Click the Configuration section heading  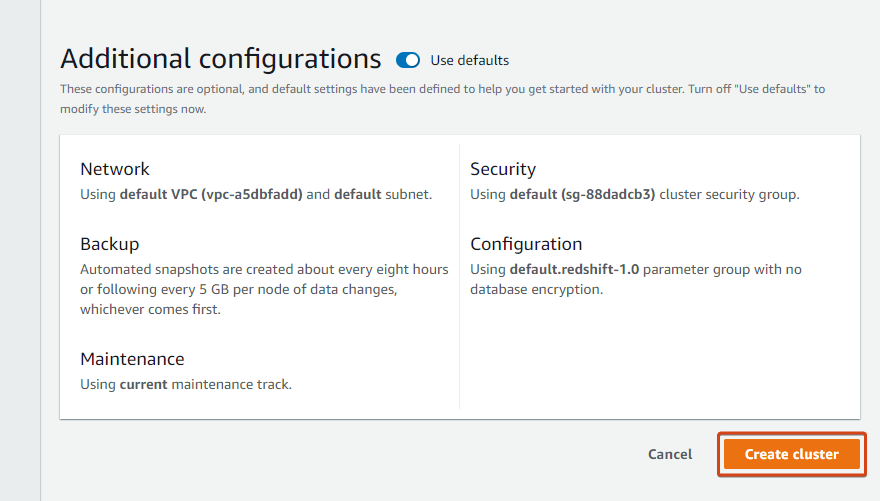coord(526,244)
